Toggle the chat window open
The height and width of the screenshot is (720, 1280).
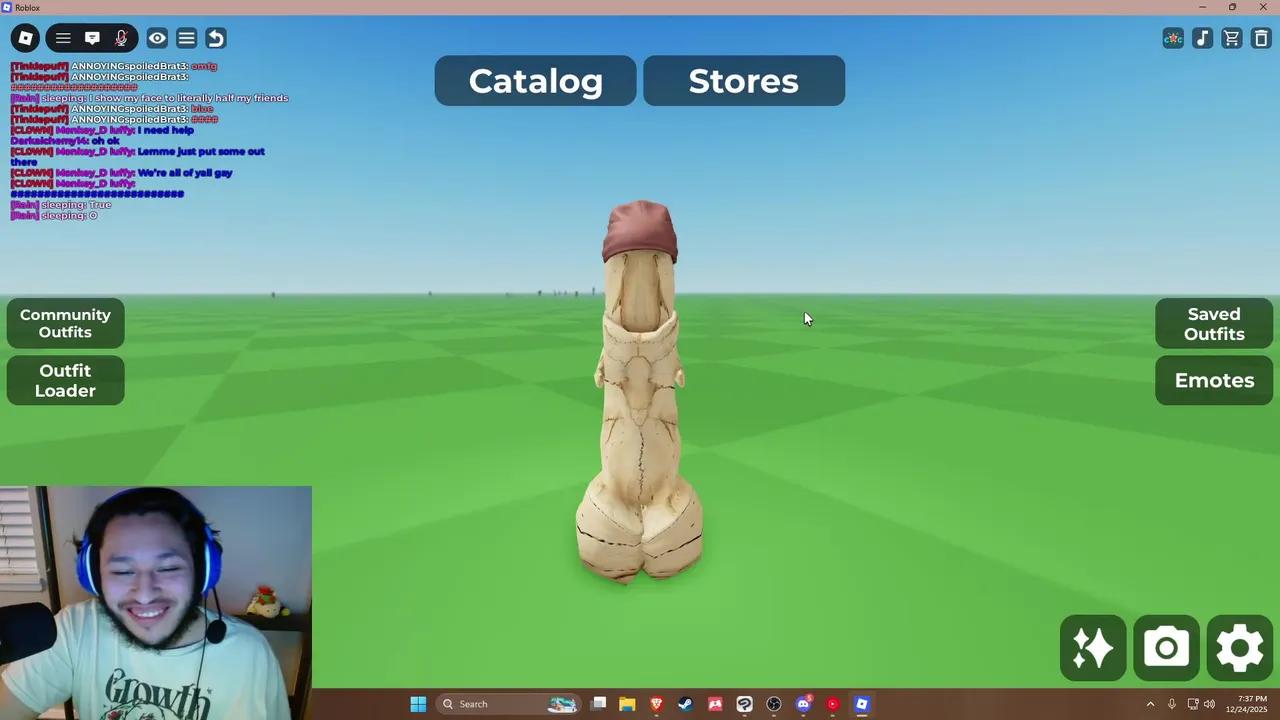click(92, 38)
